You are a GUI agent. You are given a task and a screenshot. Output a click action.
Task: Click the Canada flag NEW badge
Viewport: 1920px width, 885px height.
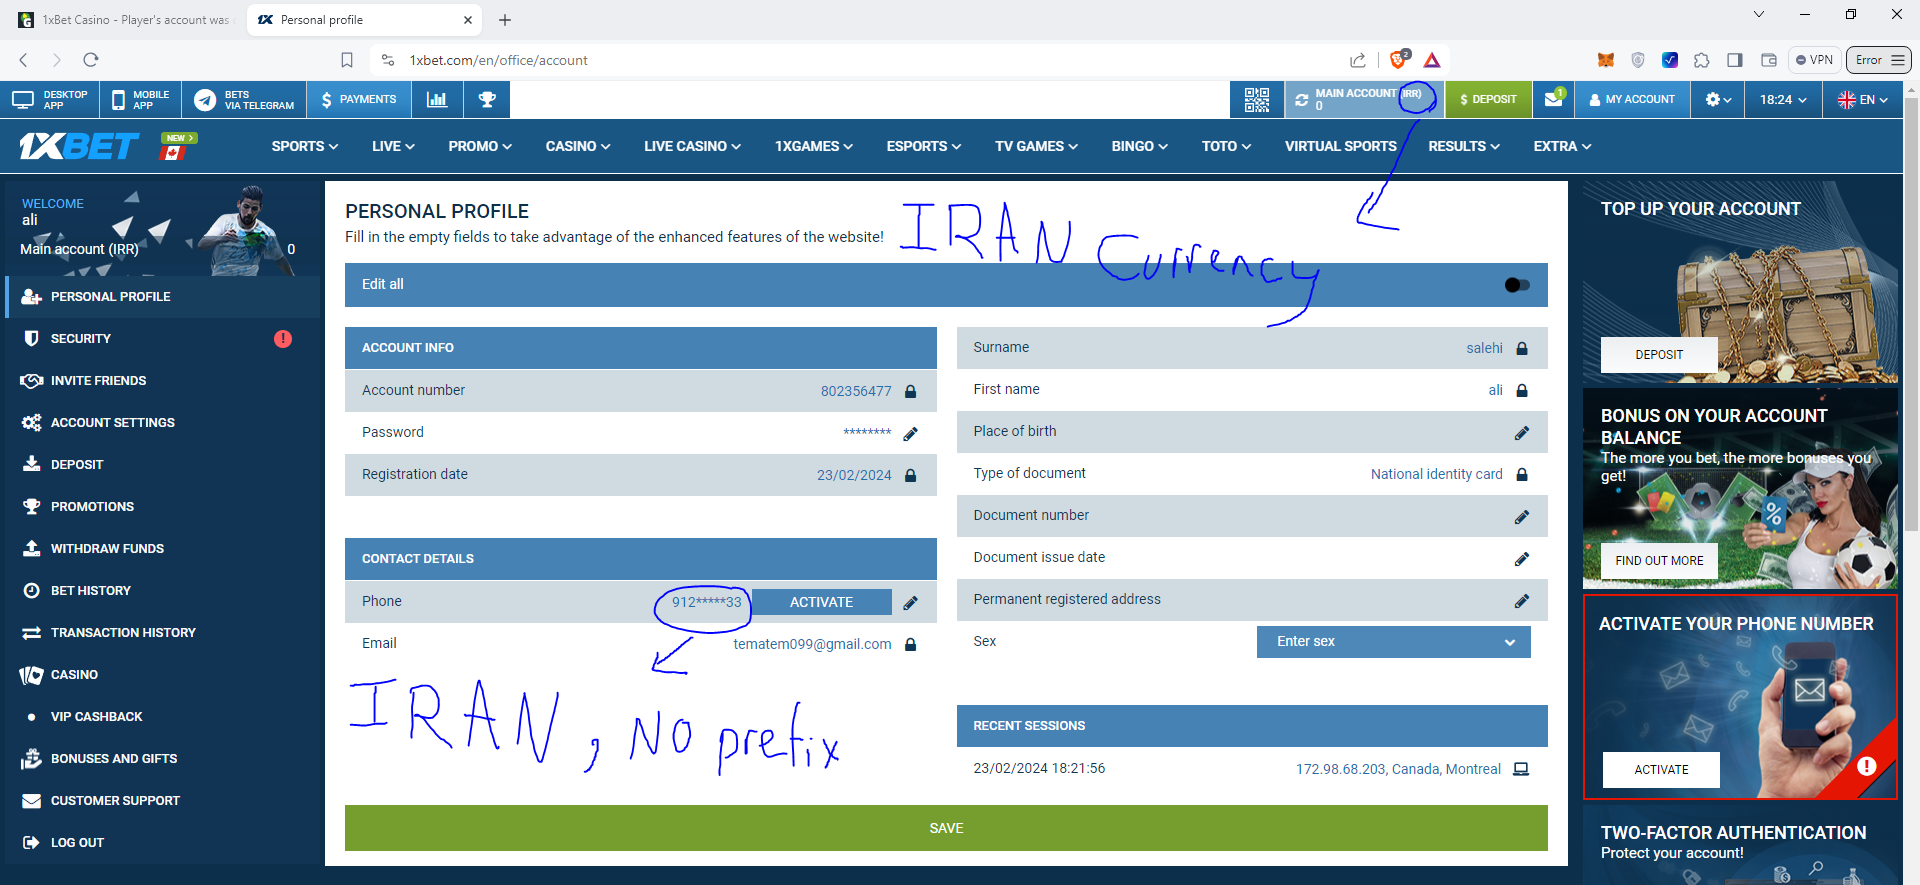point(177,146)
